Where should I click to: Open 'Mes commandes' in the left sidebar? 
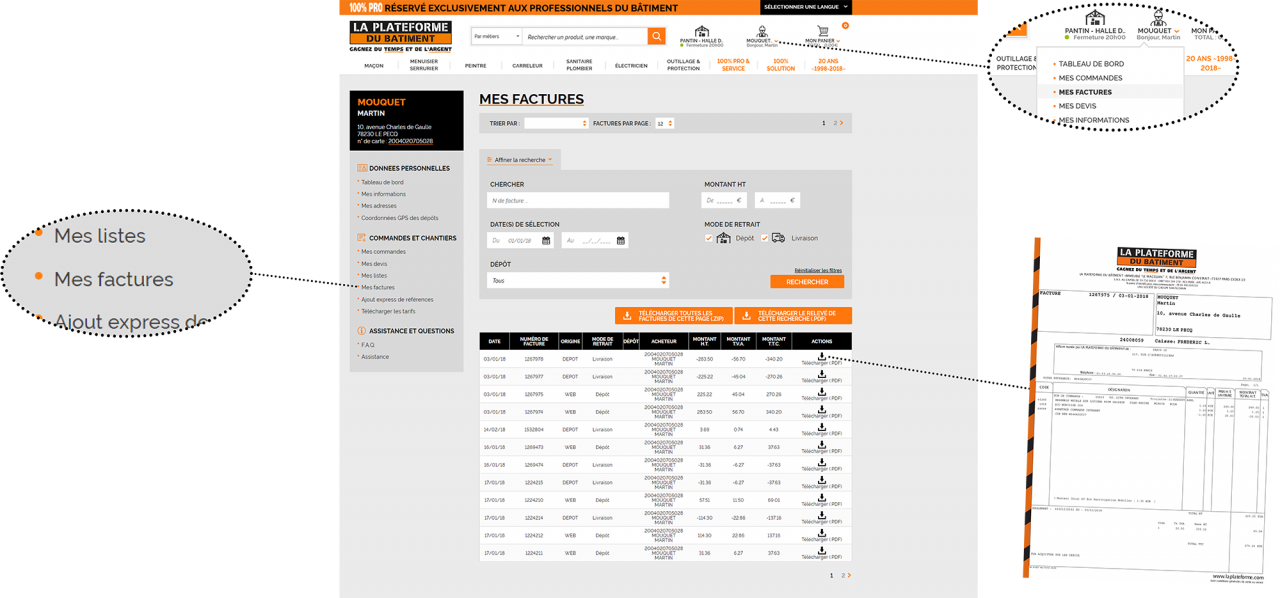[x=384, y=252]
